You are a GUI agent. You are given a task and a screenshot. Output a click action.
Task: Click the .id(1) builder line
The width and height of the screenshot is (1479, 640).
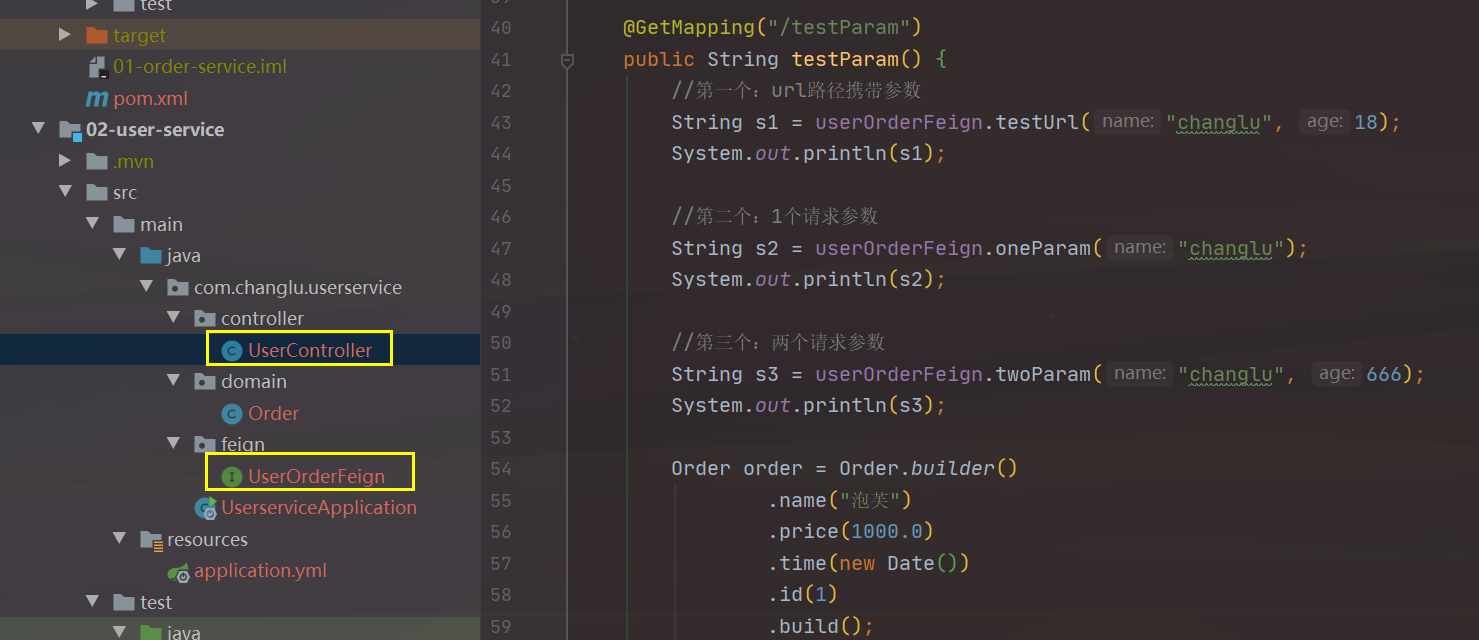point(803,594)
